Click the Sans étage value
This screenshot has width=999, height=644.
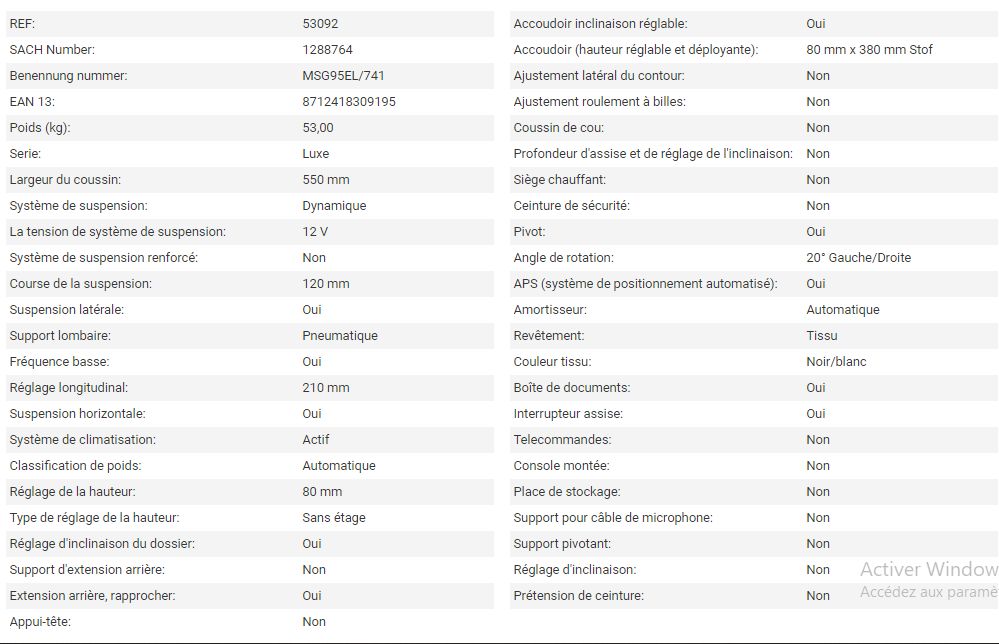pos(334,518)
